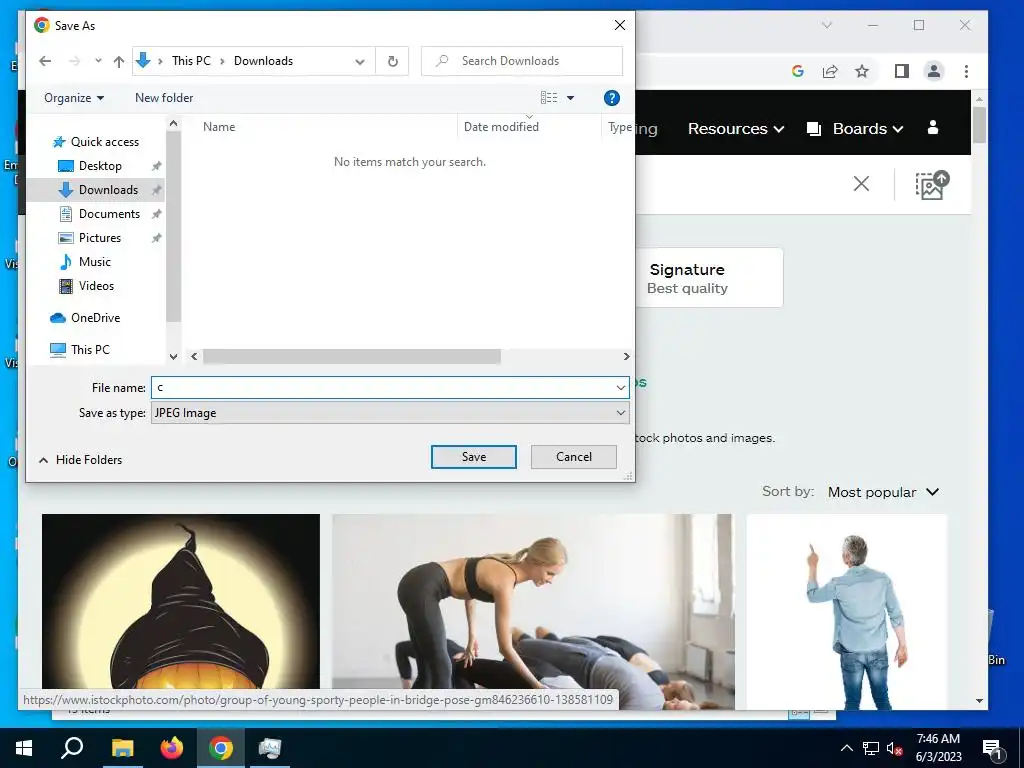Screen dimensions: 1024x768
Task: Open Google icon in Chrome toolbar
Action: click(797, 71)
